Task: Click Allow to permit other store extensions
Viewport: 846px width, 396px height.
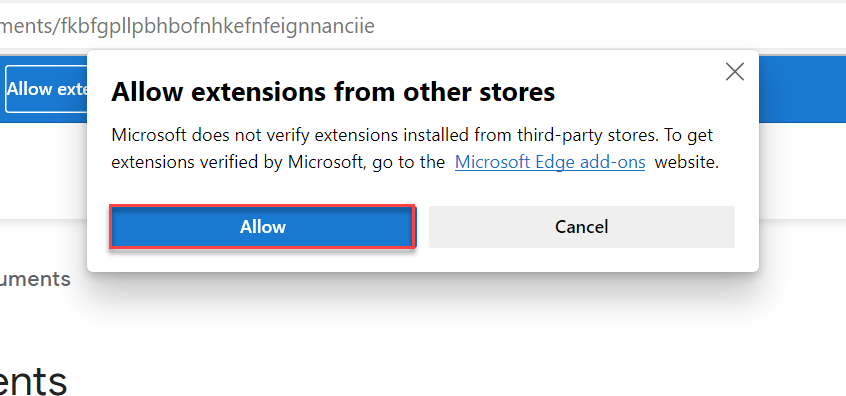Action: (x=263, y=227)
